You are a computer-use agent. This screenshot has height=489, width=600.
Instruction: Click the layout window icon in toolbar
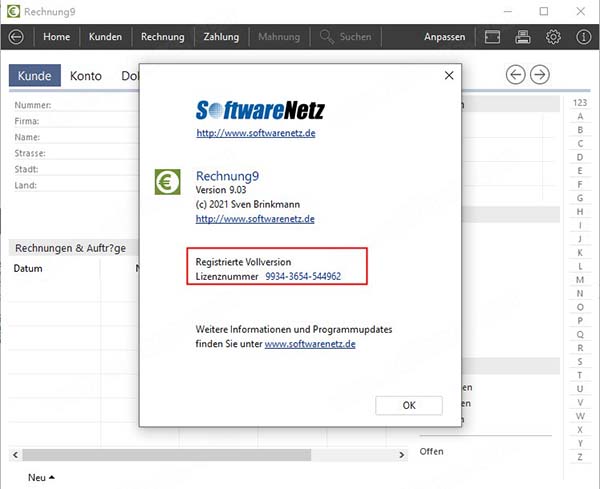click(492, 37)
